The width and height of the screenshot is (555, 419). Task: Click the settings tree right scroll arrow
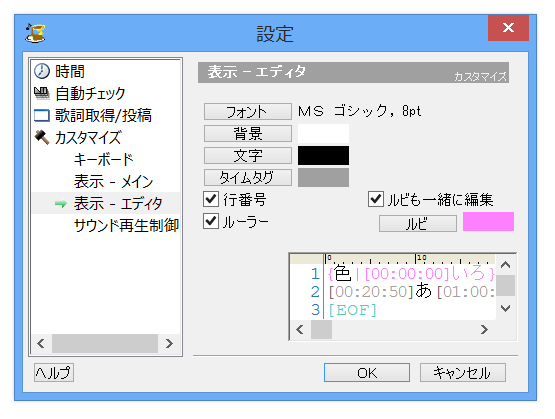click(x=169, y=343)
